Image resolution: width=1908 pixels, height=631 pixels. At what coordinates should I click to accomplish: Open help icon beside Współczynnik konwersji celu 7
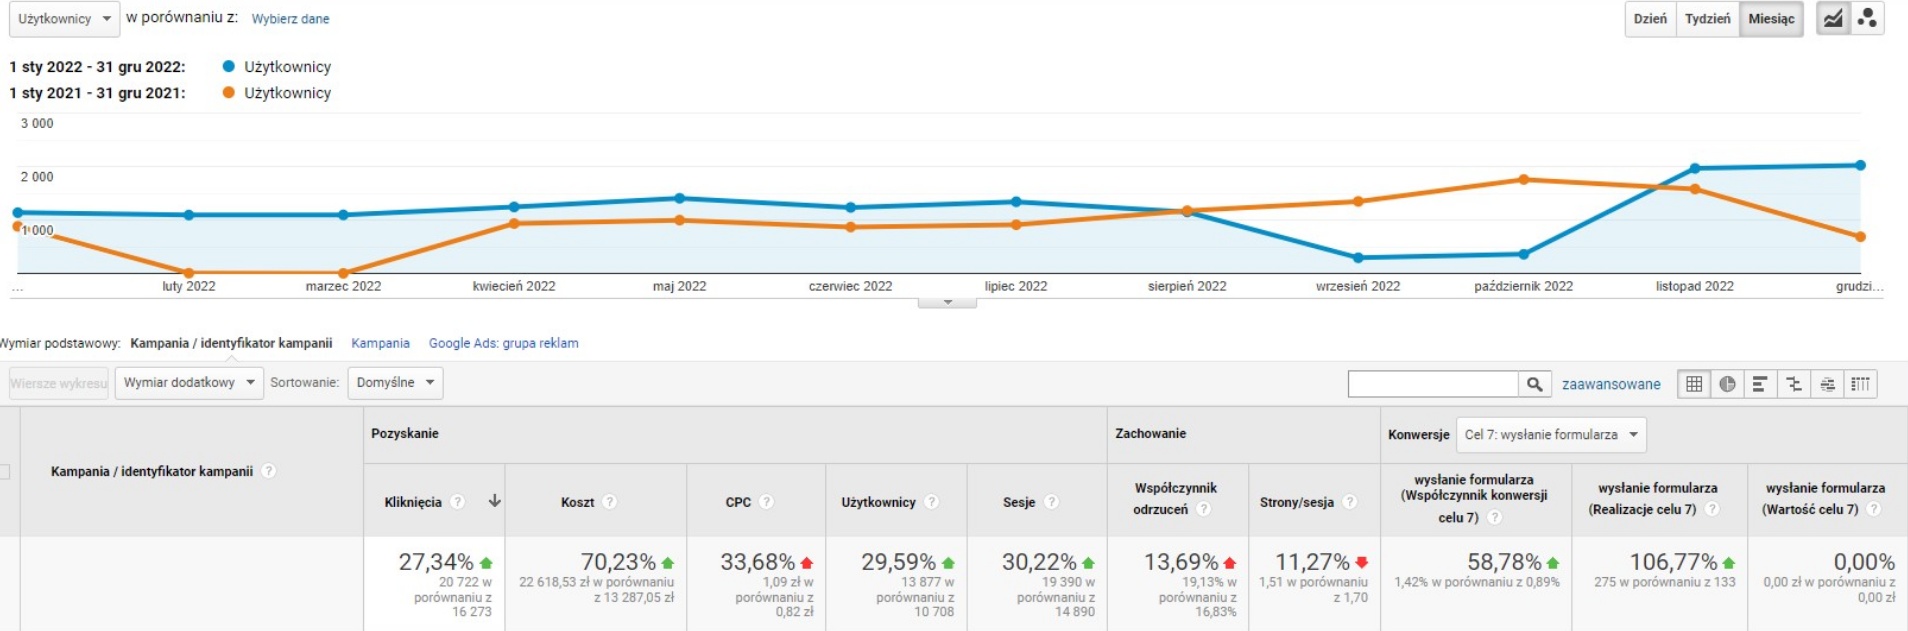1494,517
